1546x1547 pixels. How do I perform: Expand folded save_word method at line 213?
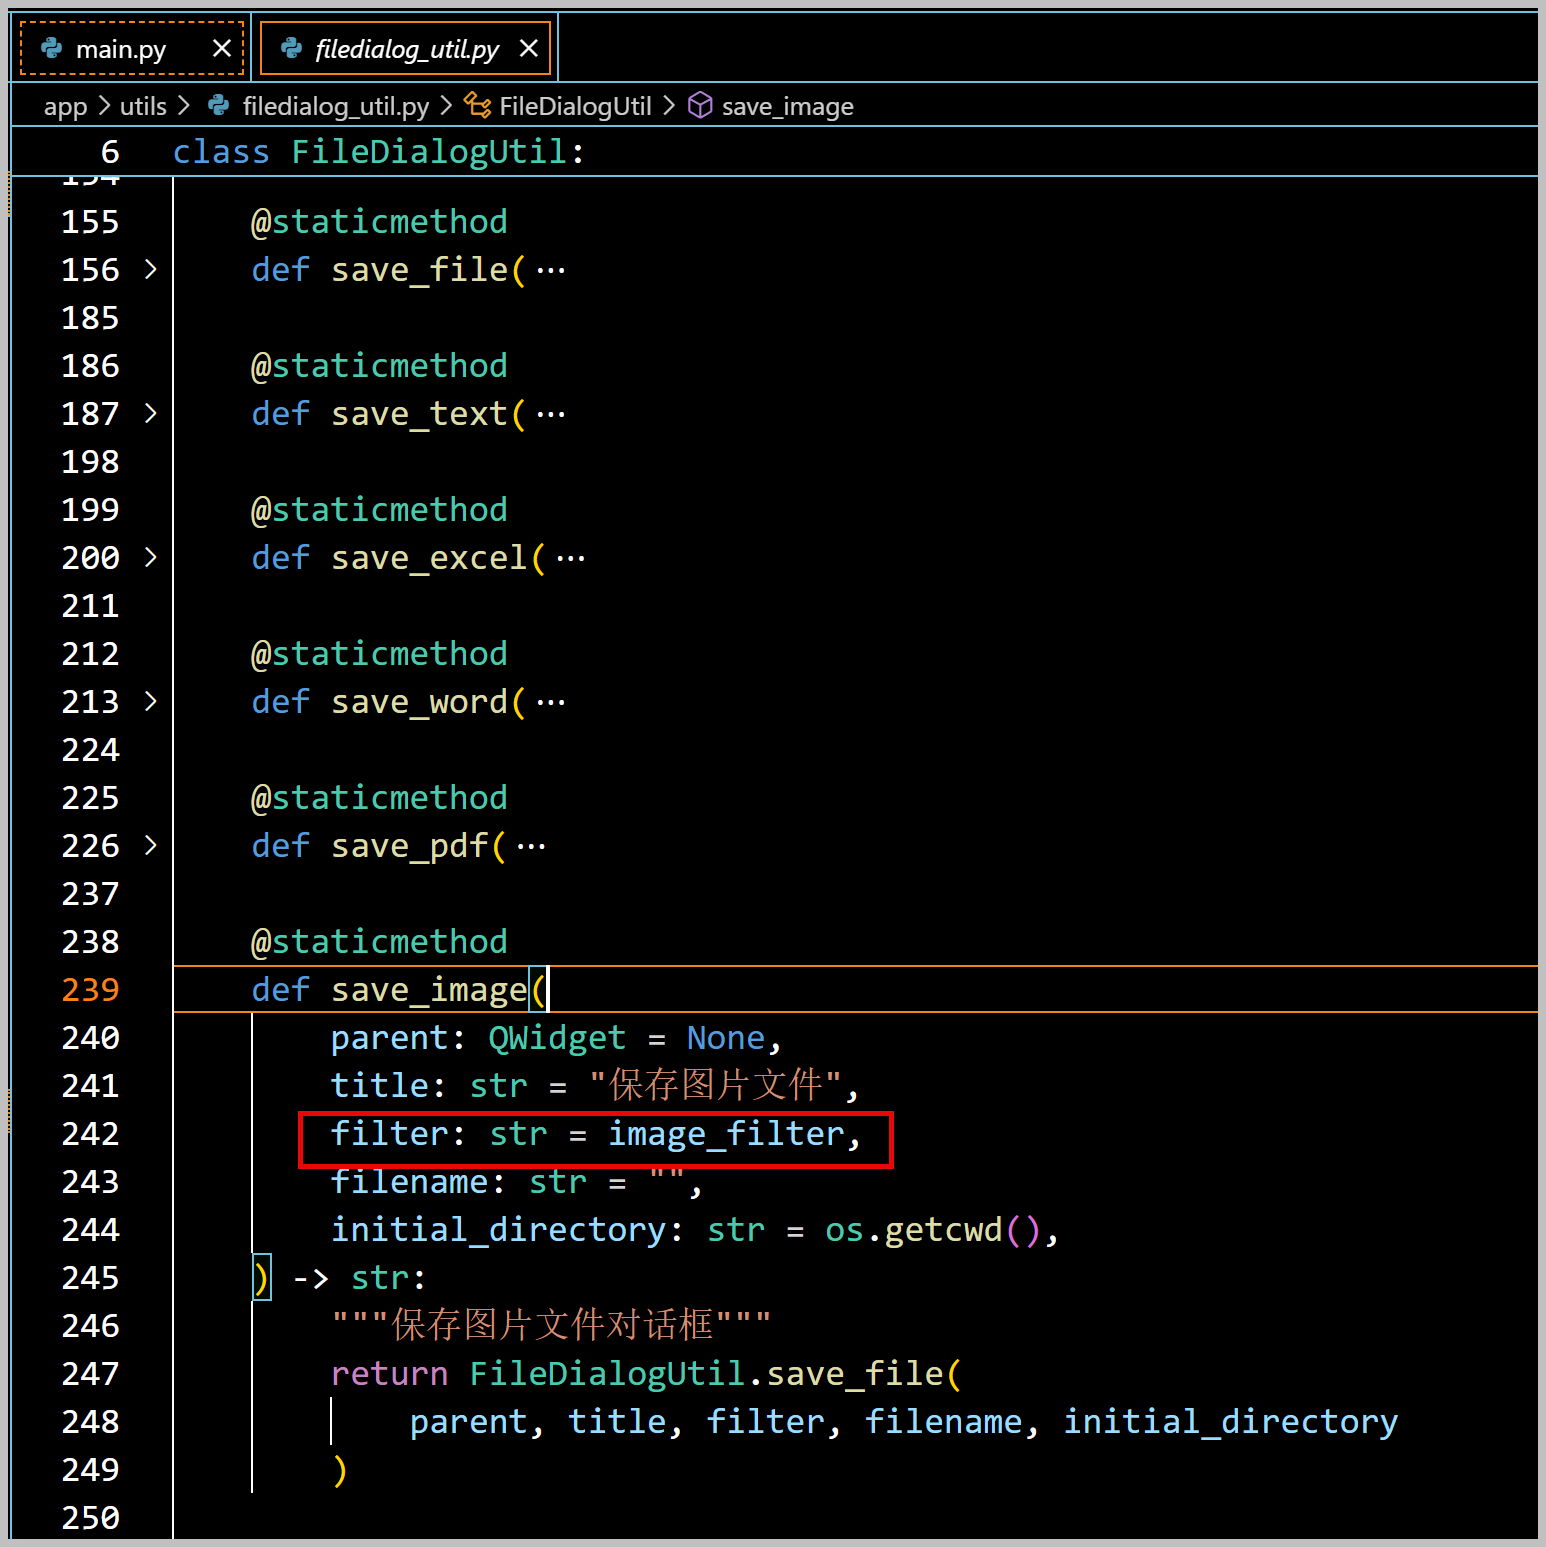pyautogui.click(x=151, y=701)
